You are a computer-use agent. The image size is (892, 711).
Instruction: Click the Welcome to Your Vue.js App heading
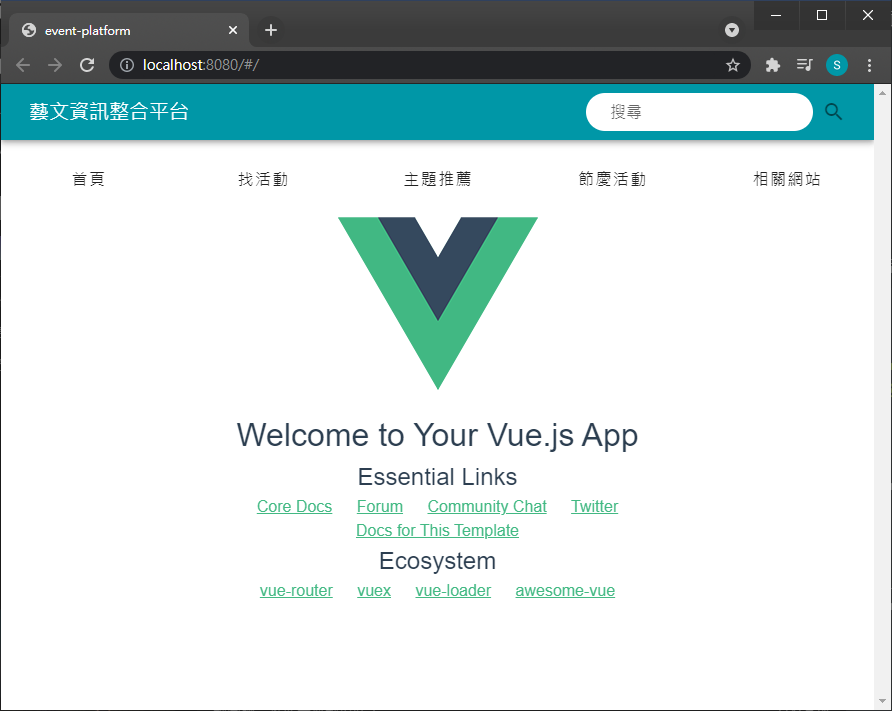tap(437, 435)
